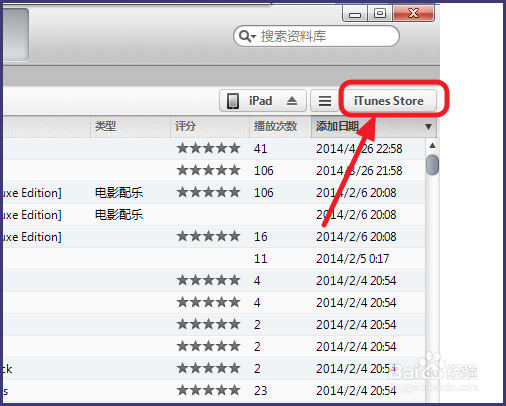Click the rating stars in the 16 plays row
The height and width of the screenshot is (406, 506).
point(208,236)
